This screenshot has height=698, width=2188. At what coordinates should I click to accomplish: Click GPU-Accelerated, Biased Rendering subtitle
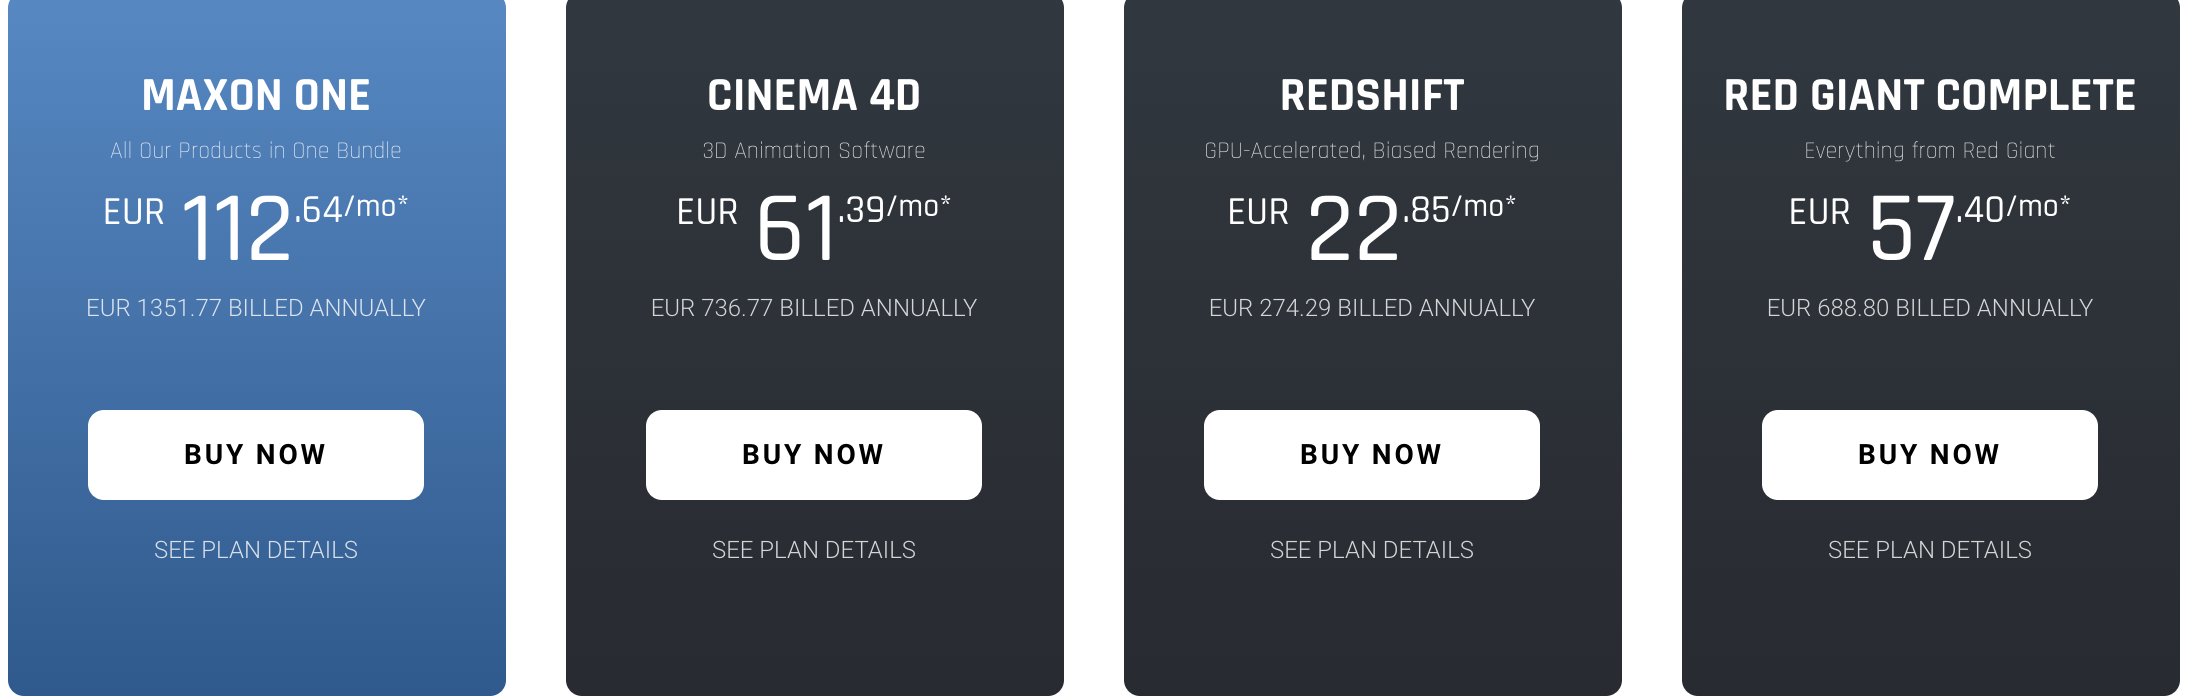tap(1372, 151)
